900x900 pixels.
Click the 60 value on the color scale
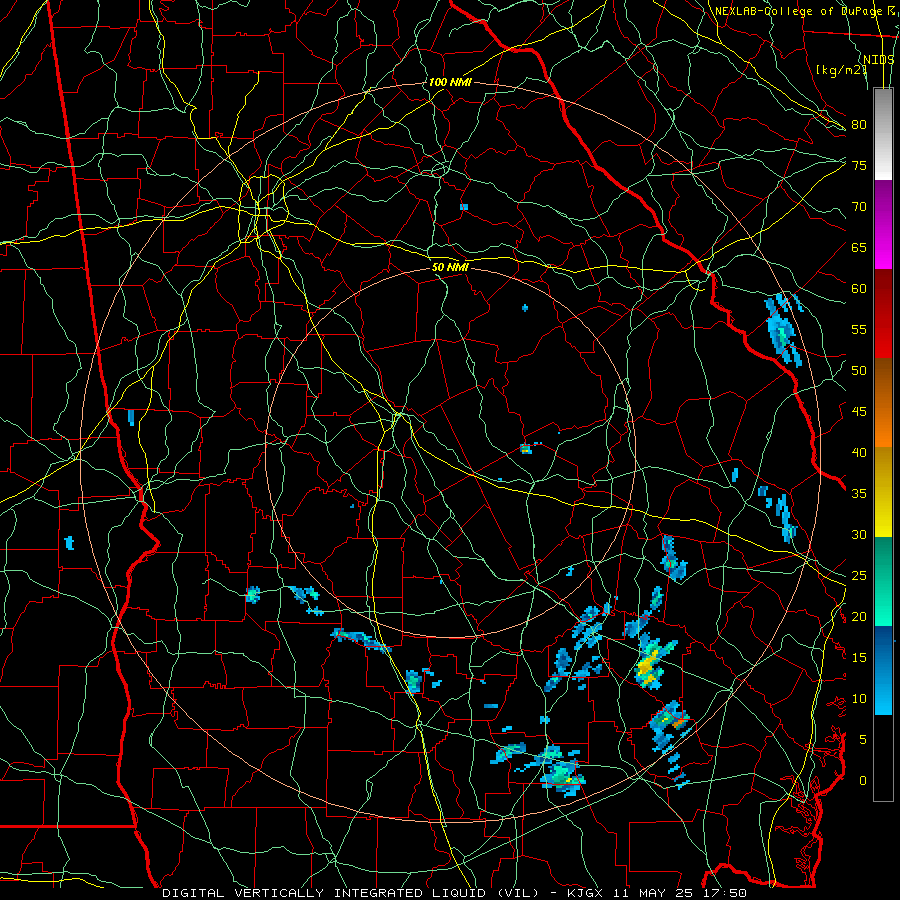[x=859, y=289]
